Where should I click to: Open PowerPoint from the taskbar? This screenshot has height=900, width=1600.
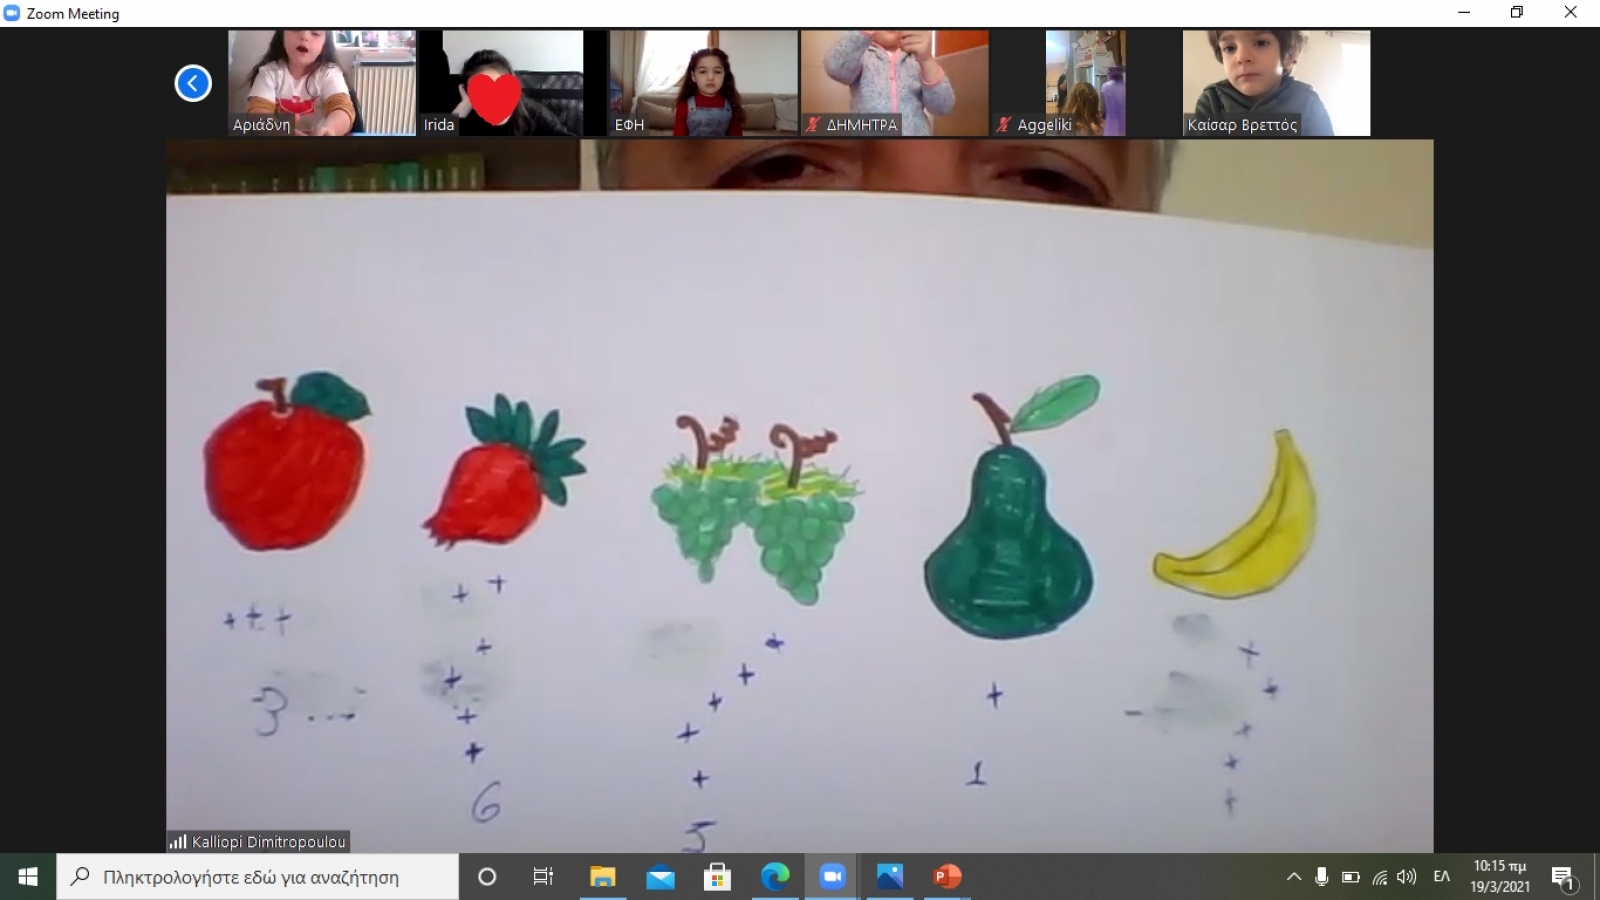946,877
